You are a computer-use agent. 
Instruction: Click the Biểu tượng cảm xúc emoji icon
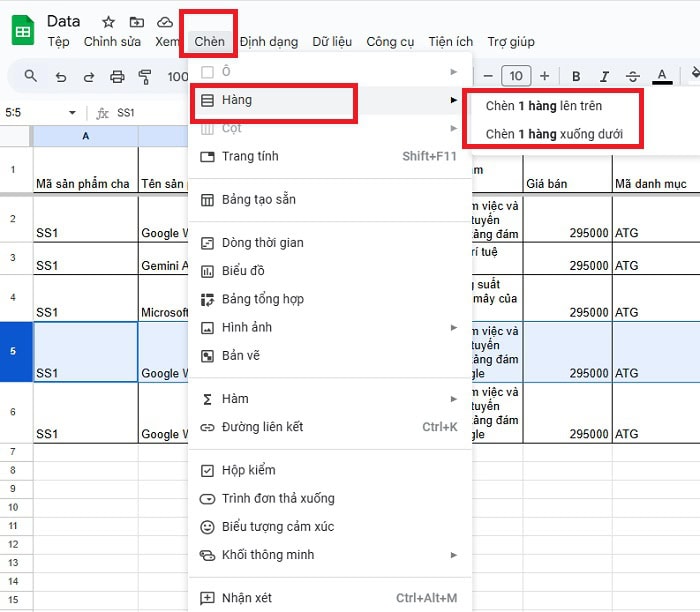tap(207, 527)
